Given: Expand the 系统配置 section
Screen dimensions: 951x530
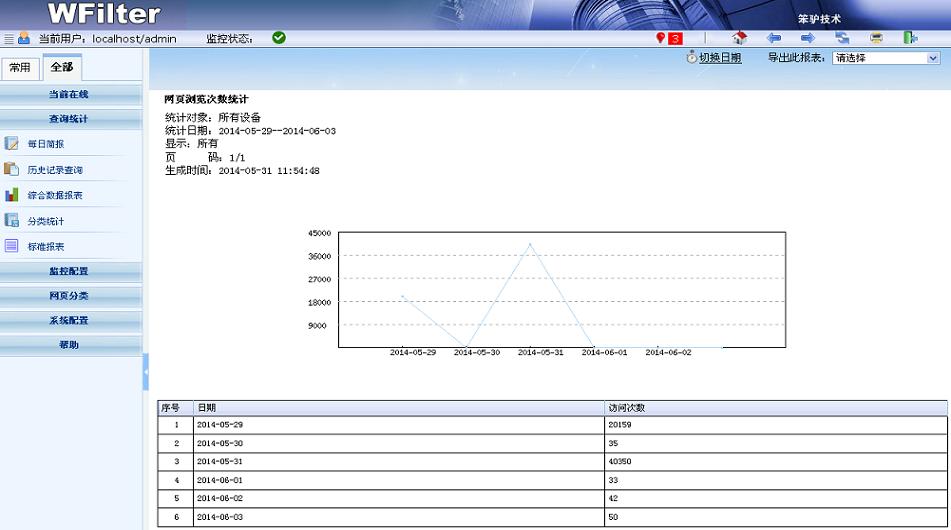Looking at the screenshot, I should click(69, 320).
